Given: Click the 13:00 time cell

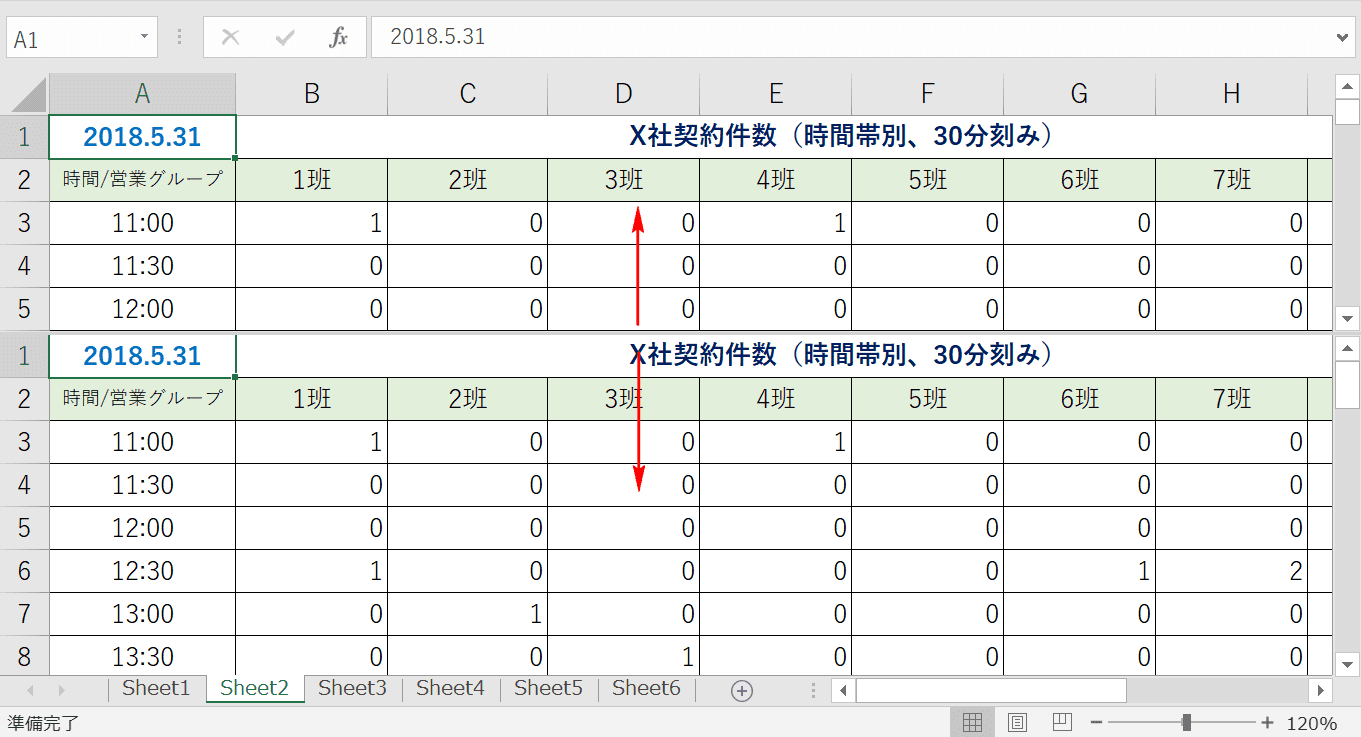Looking at the screenshot, I should (x=143, y=614).
